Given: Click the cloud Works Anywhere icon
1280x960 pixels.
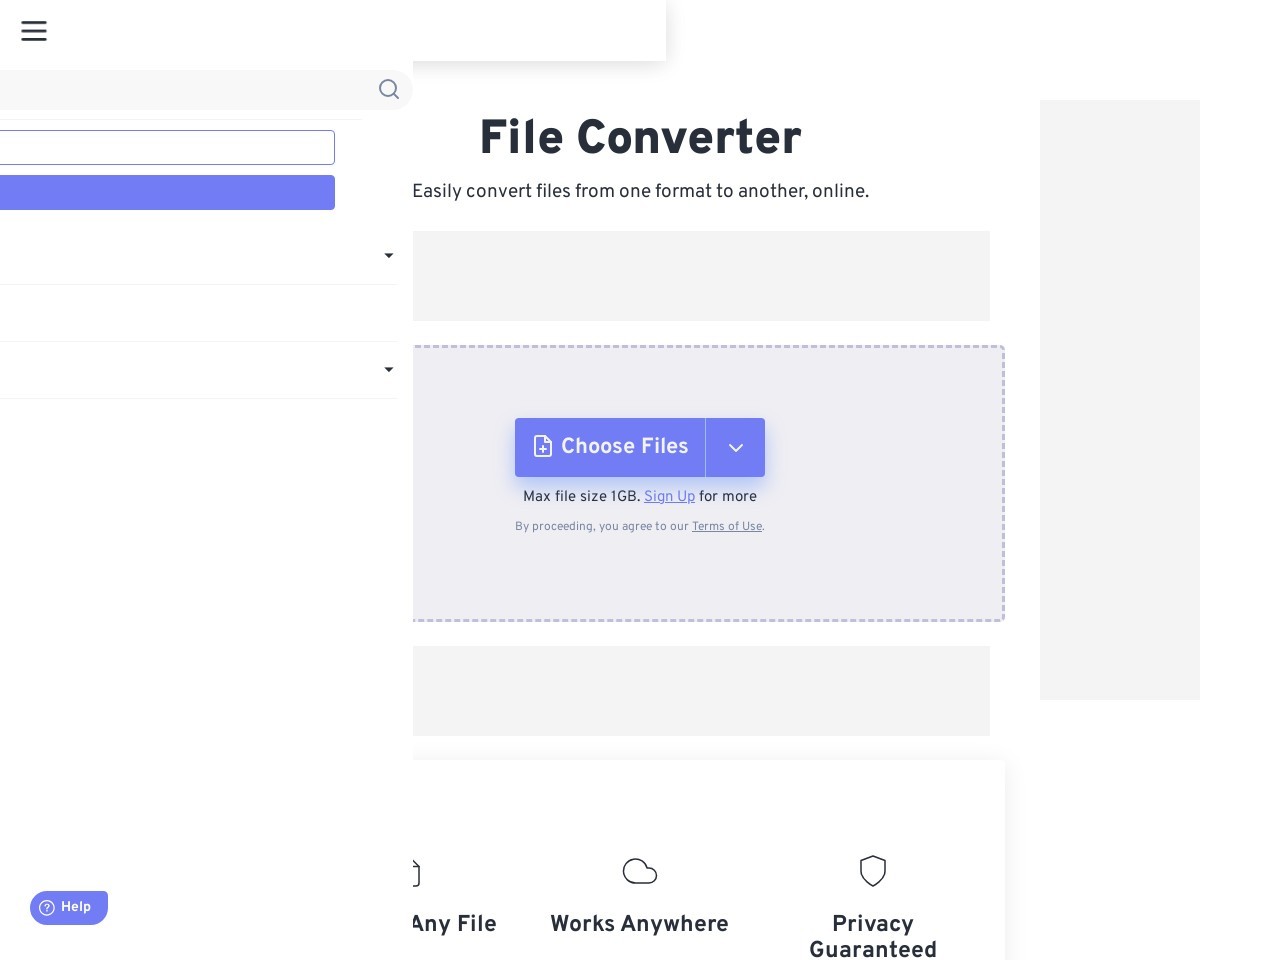Looking at the screenshot, I should pos(640,871).
